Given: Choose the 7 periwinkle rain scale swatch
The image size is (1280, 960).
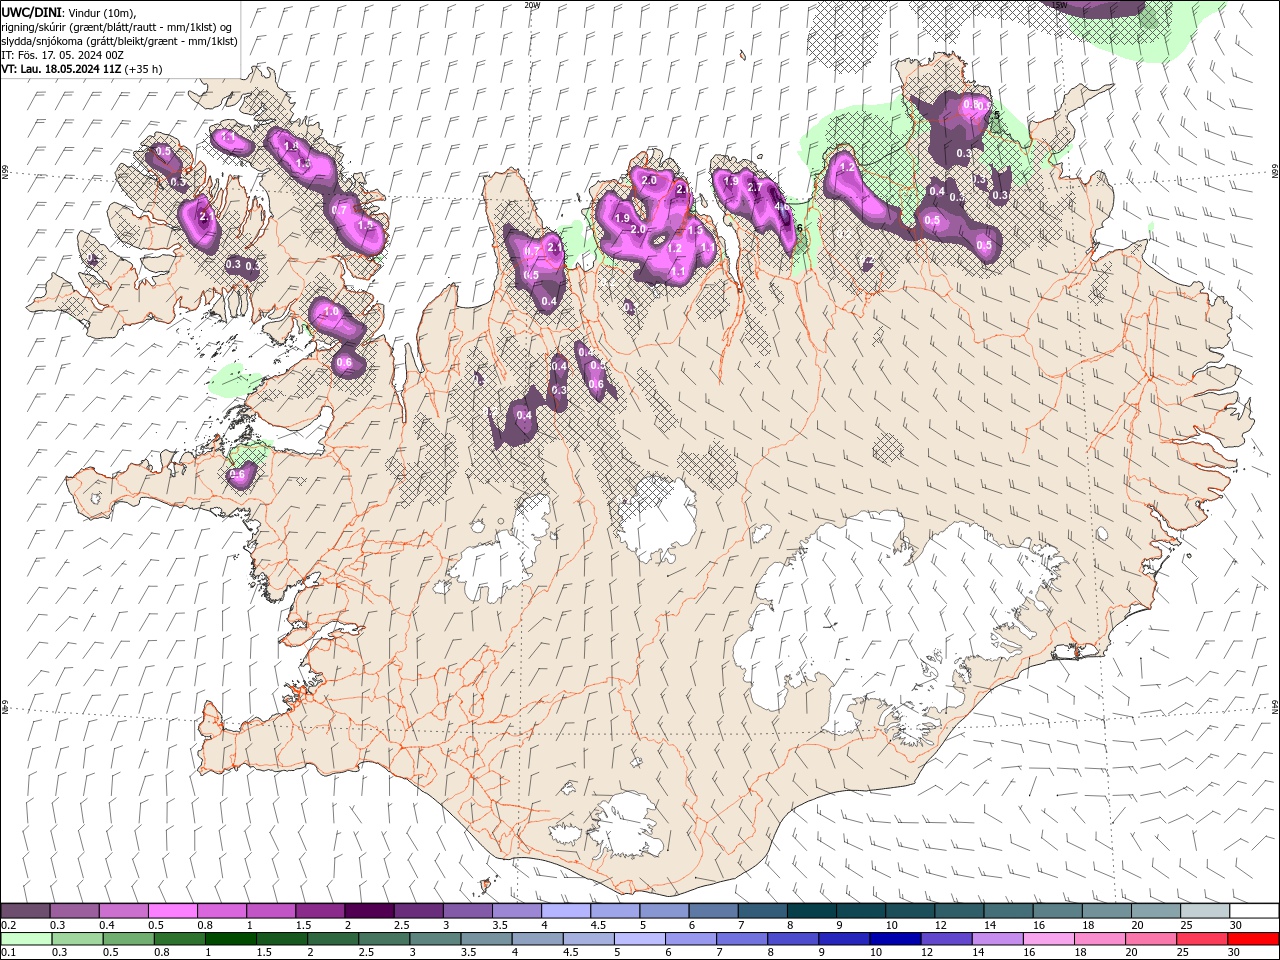Looking at the screenshot, I should pyautogui.click(x=742, y=938).
